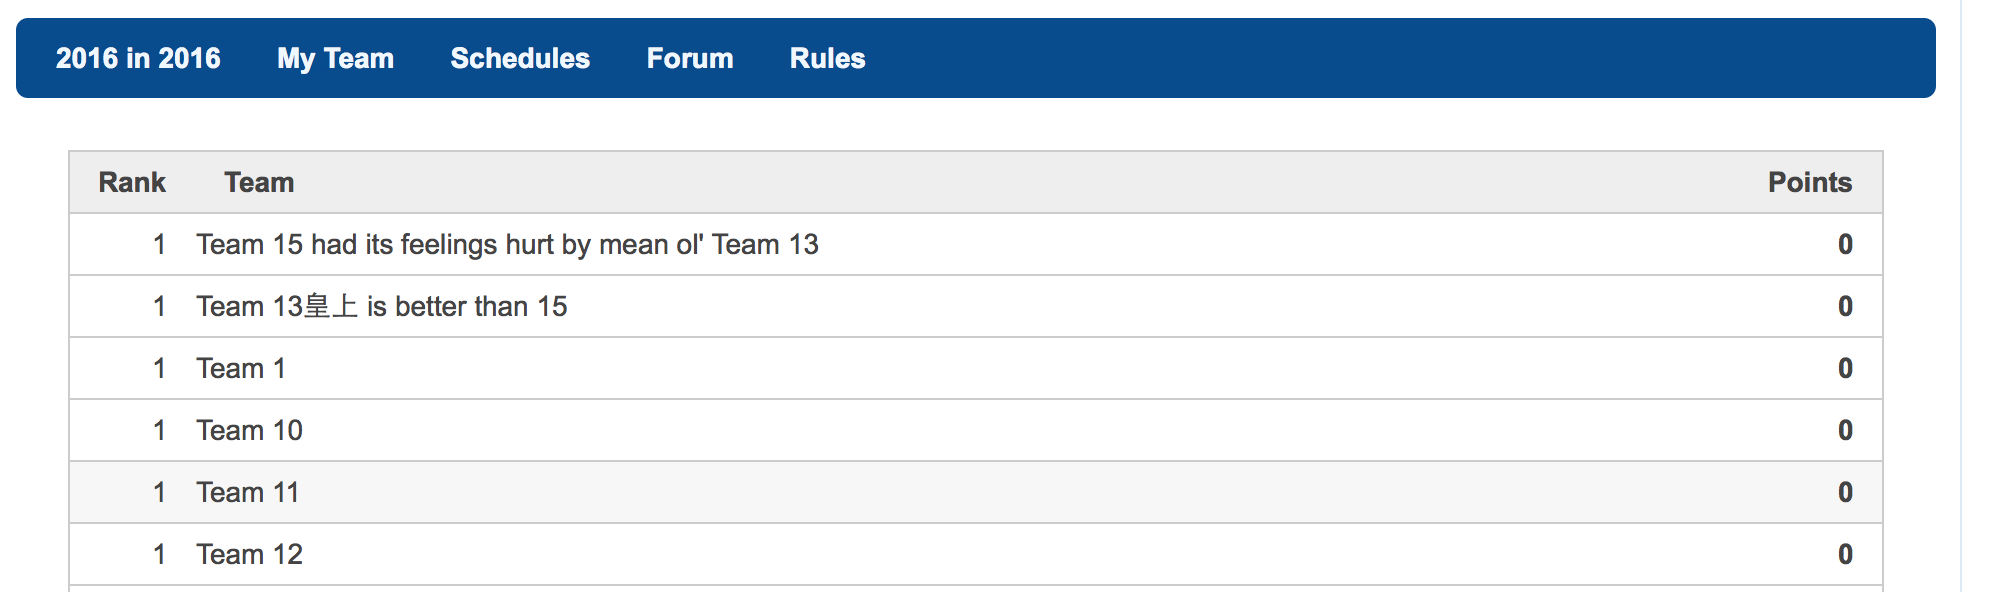Select the Team 11 entry

click(248, 492)
